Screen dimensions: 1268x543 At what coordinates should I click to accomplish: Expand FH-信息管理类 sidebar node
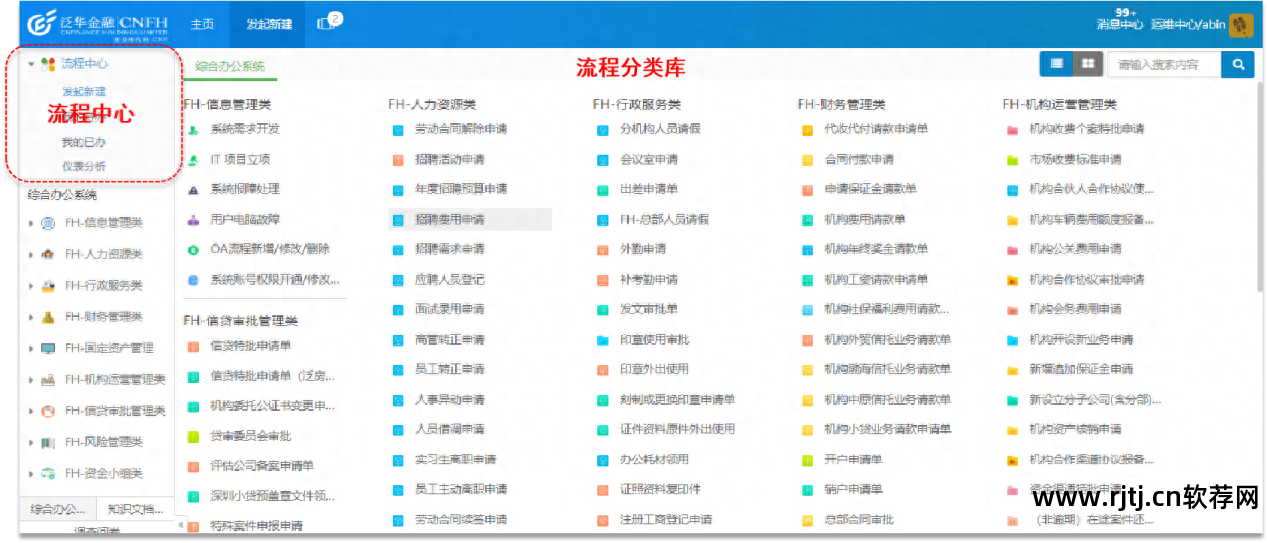coord(31,224)
